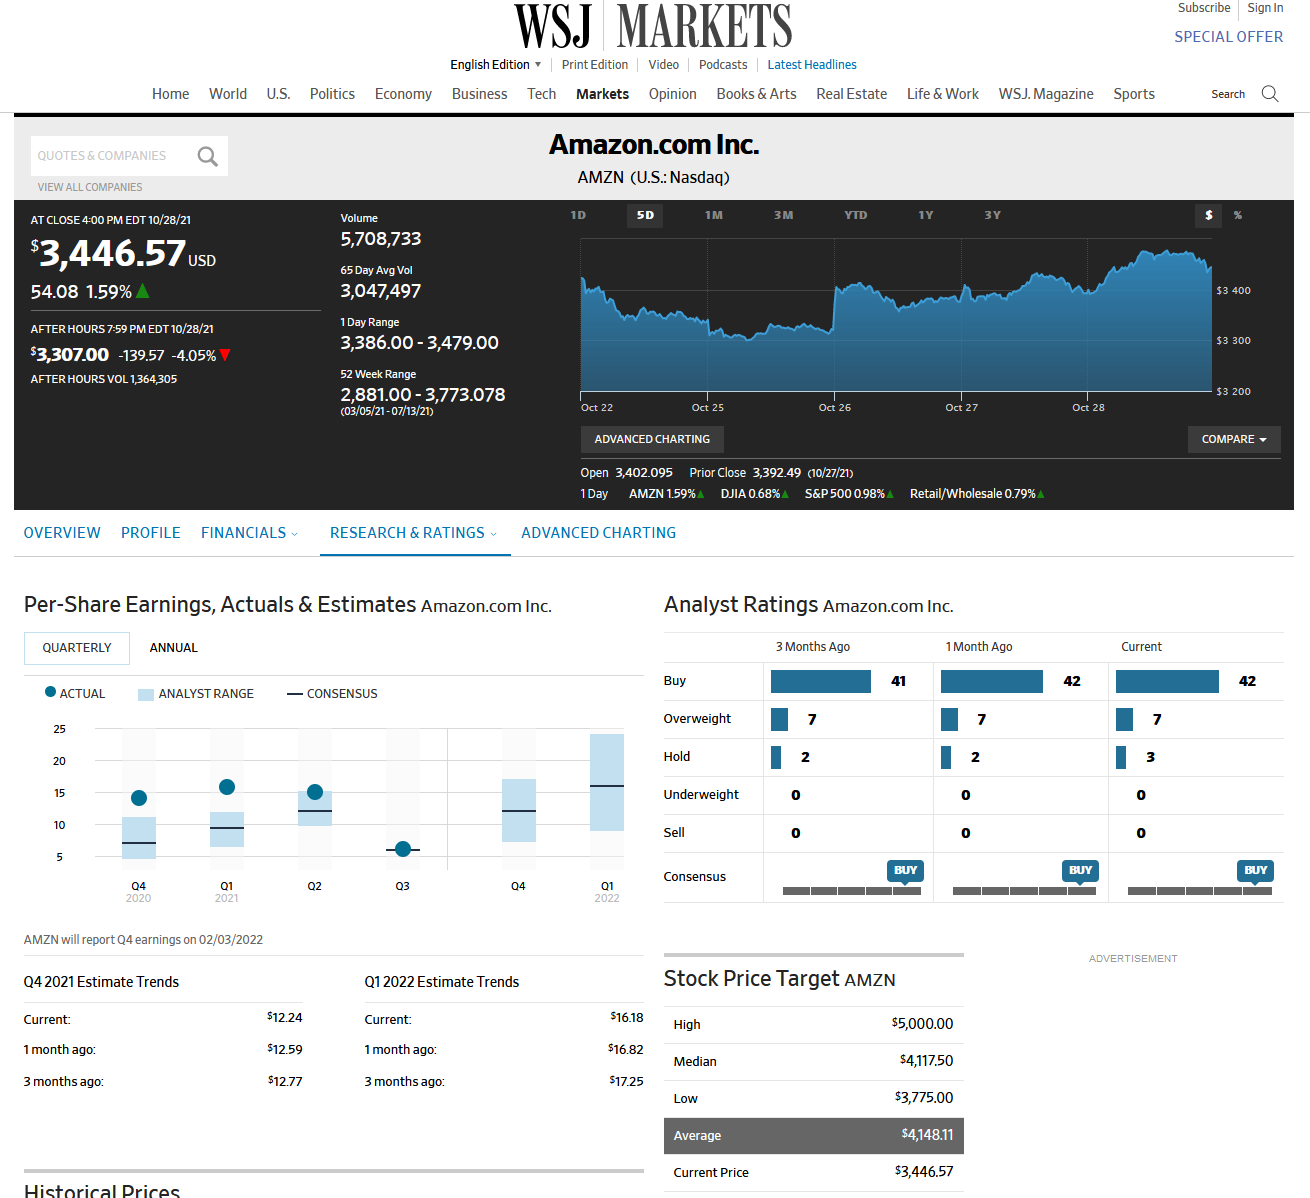
Task: Expand the COMPARE dropdown
Action: (x=1234, y=439)
